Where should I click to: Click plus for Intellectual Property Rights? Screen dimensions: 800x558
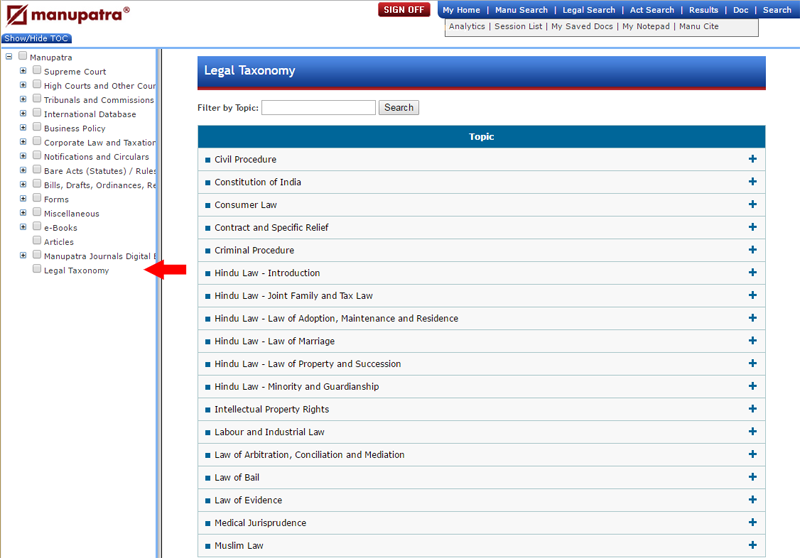pos(753,409)
